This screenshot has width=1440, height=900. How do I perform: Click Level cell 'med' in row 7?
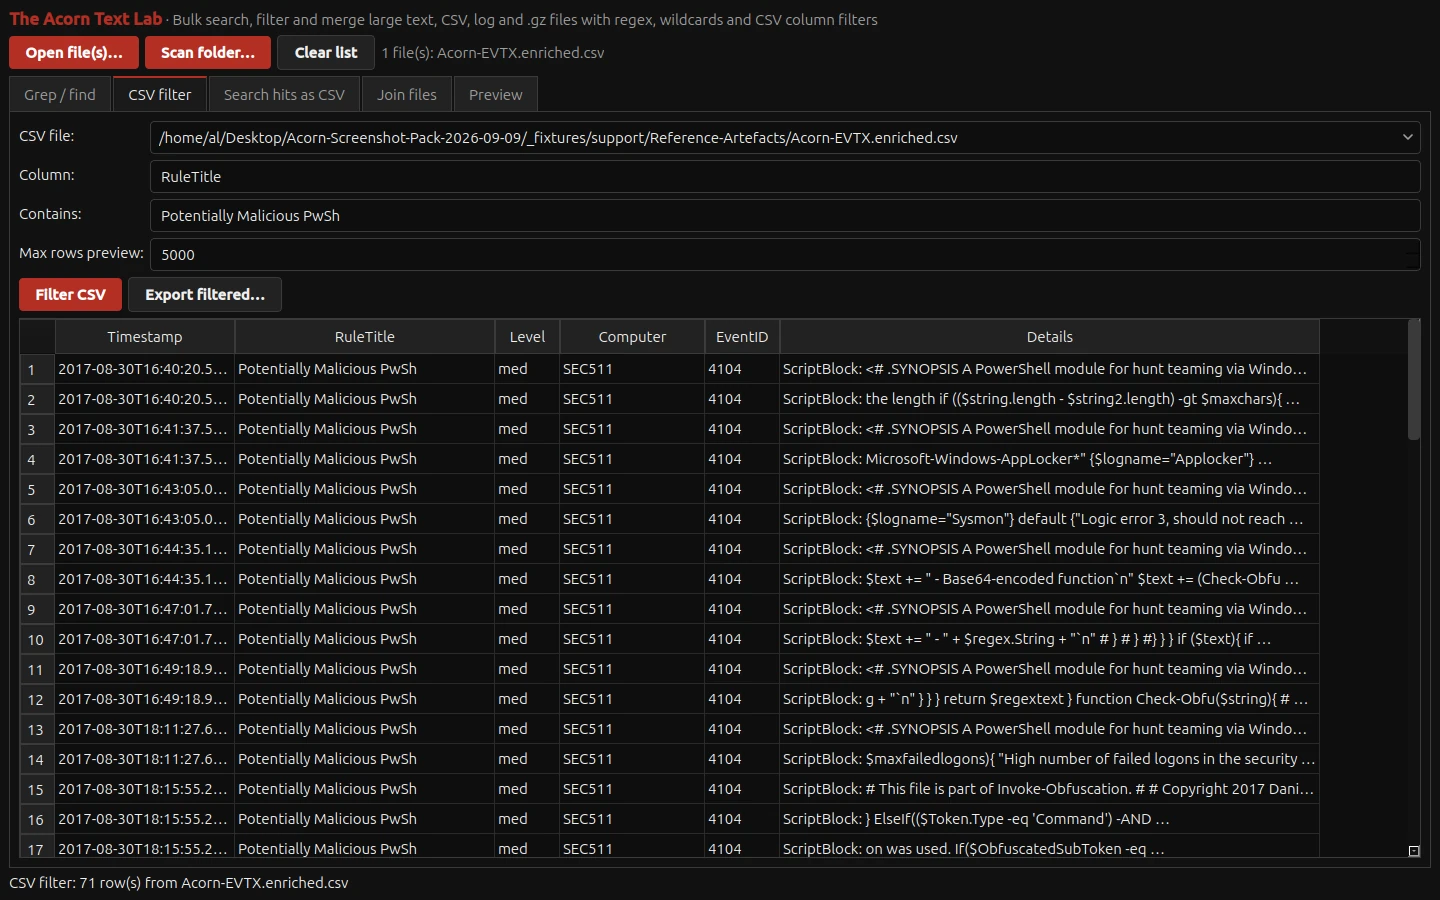[527, 549]
